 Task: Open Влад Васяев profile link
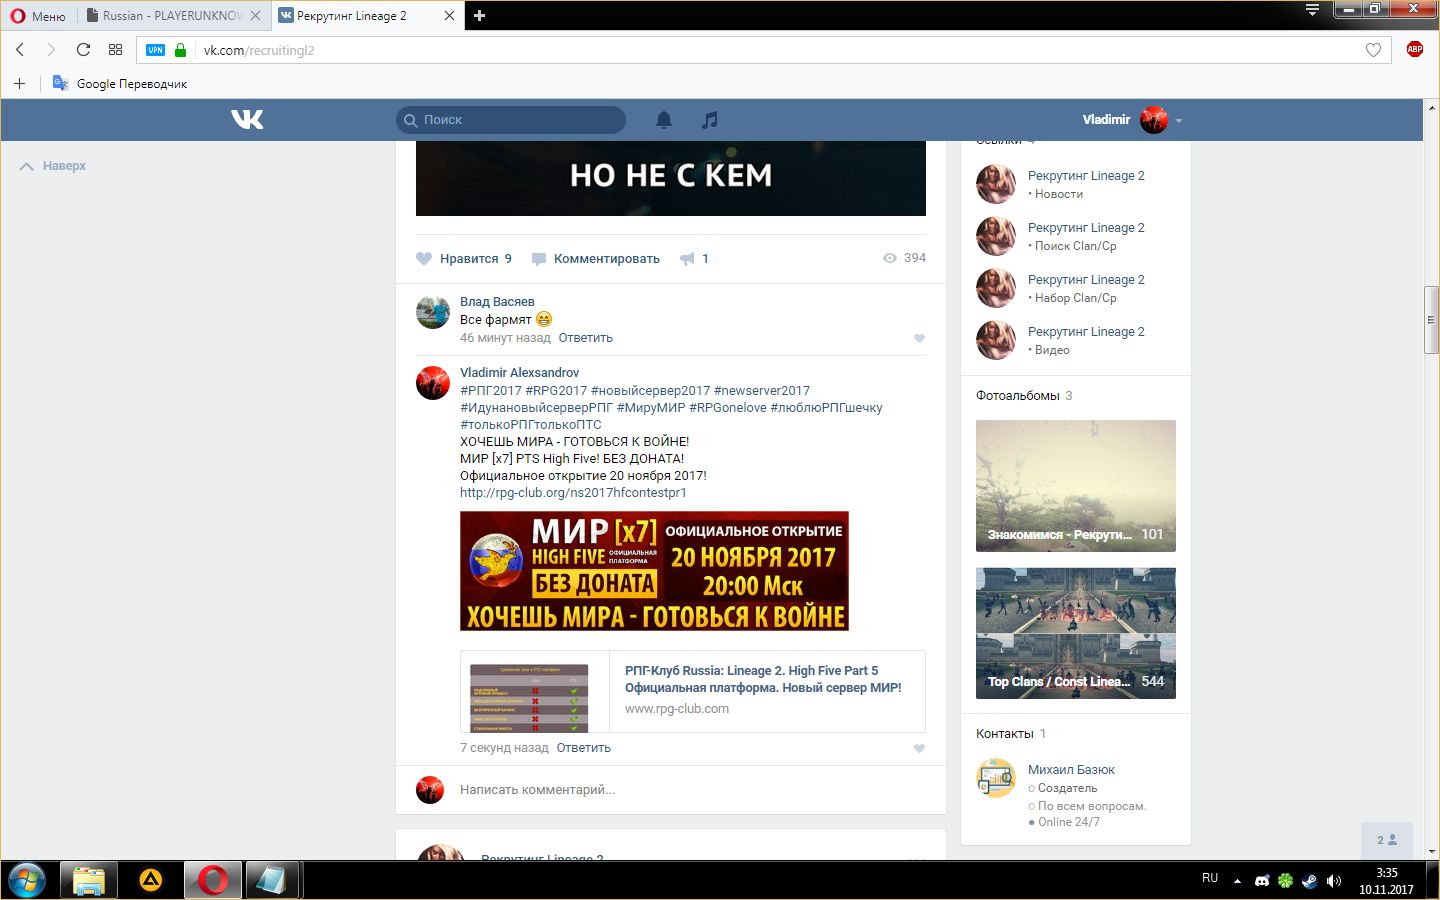pos(497,301)
